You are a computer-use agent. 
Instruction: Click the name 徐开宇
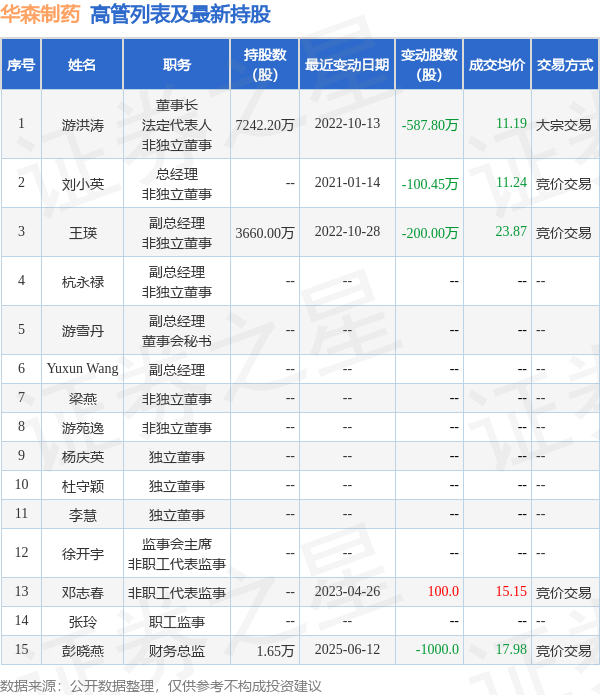click(x=83, y=554)
